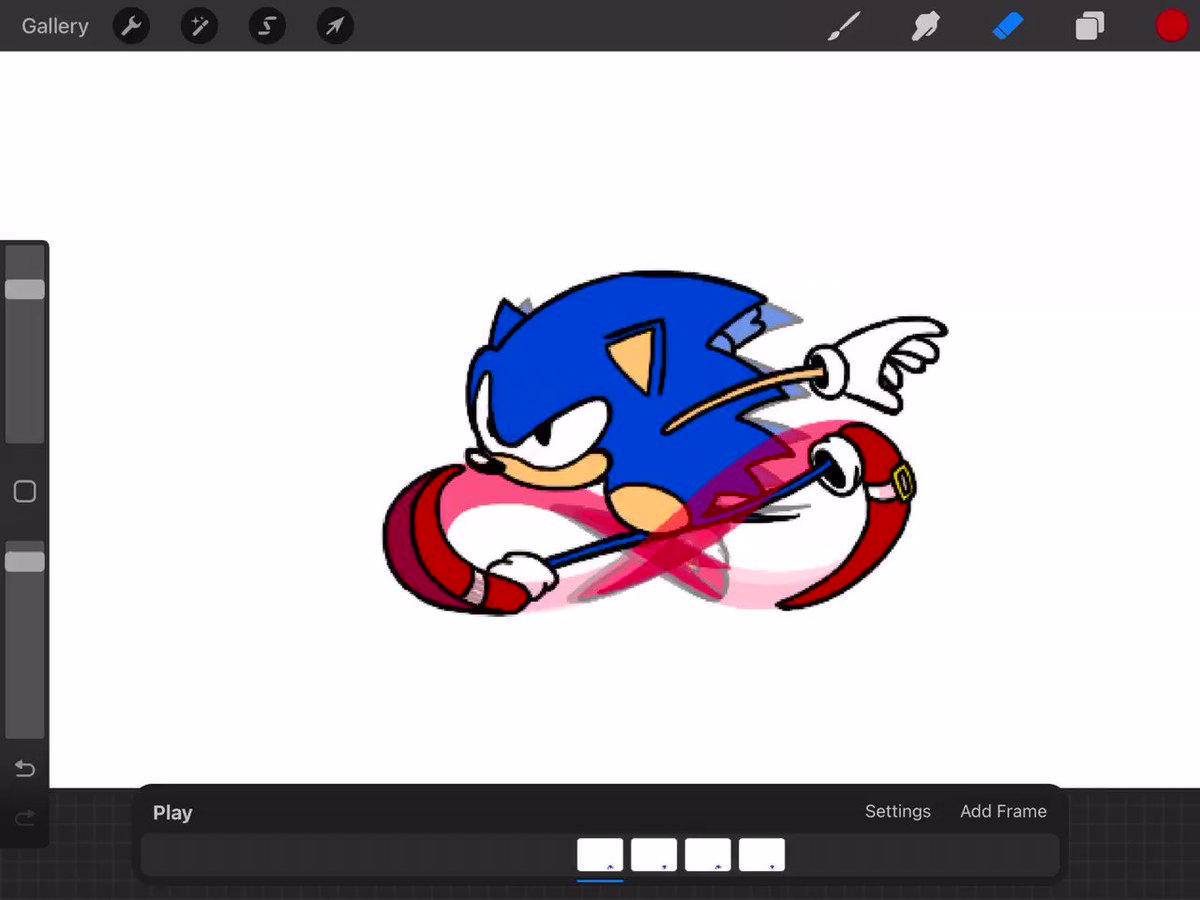Open animation Settings
Viewport: 1200px width, 900px height.
[x=898, y=811]
